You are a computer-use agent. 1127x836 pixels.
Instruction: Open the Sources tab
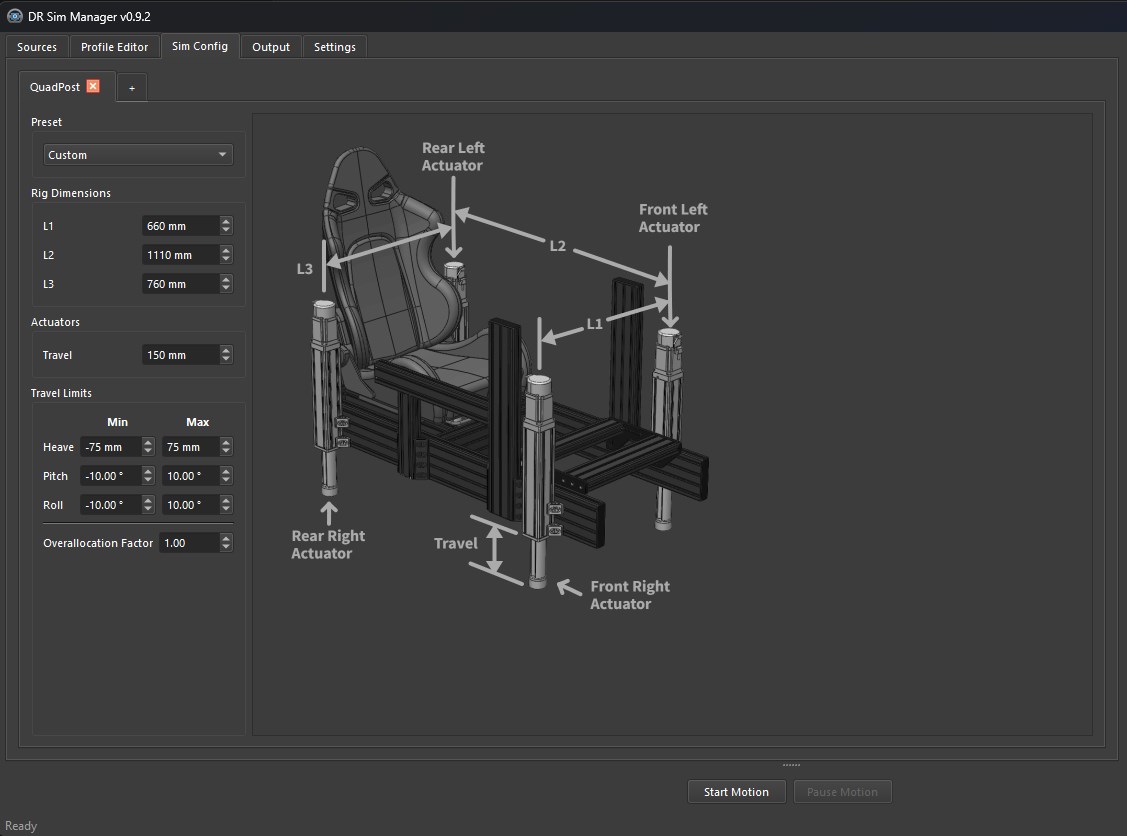click(37, 47)
